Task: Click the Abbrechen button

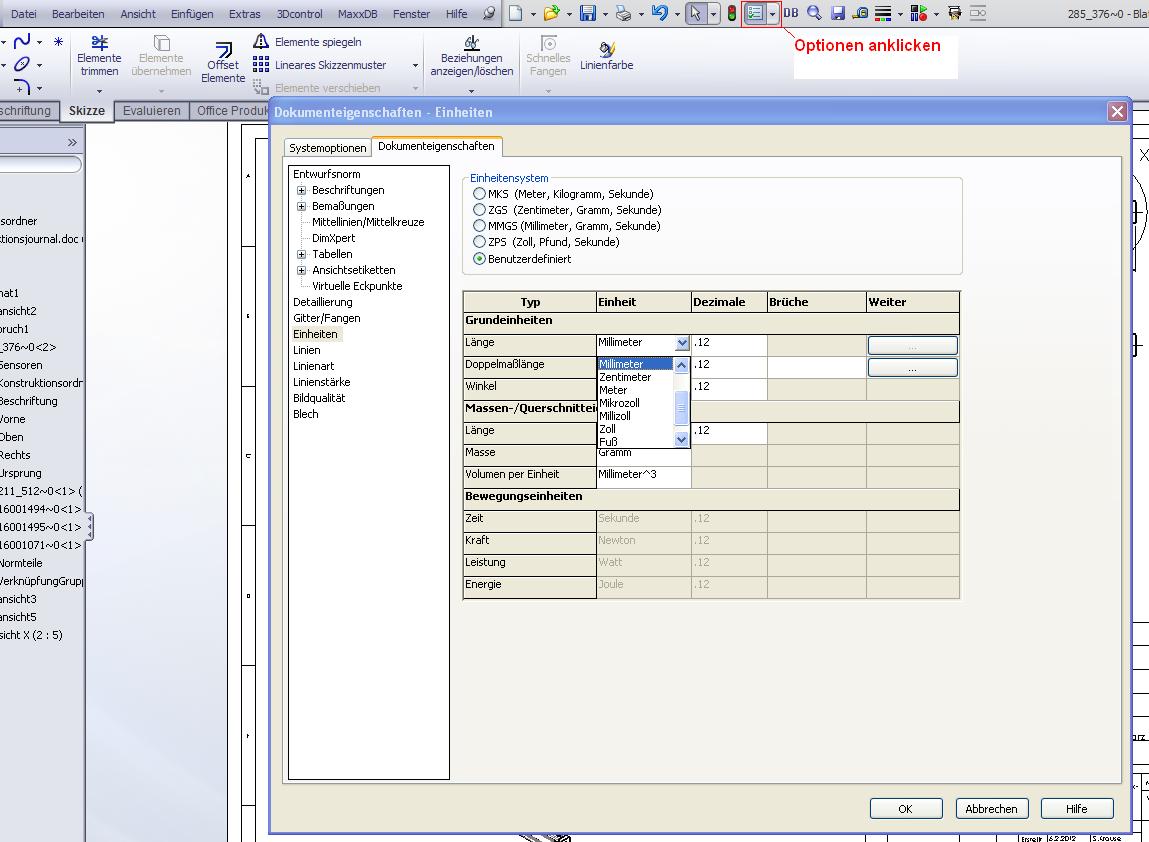Action: pyautogui.click(x=991, y=809)
